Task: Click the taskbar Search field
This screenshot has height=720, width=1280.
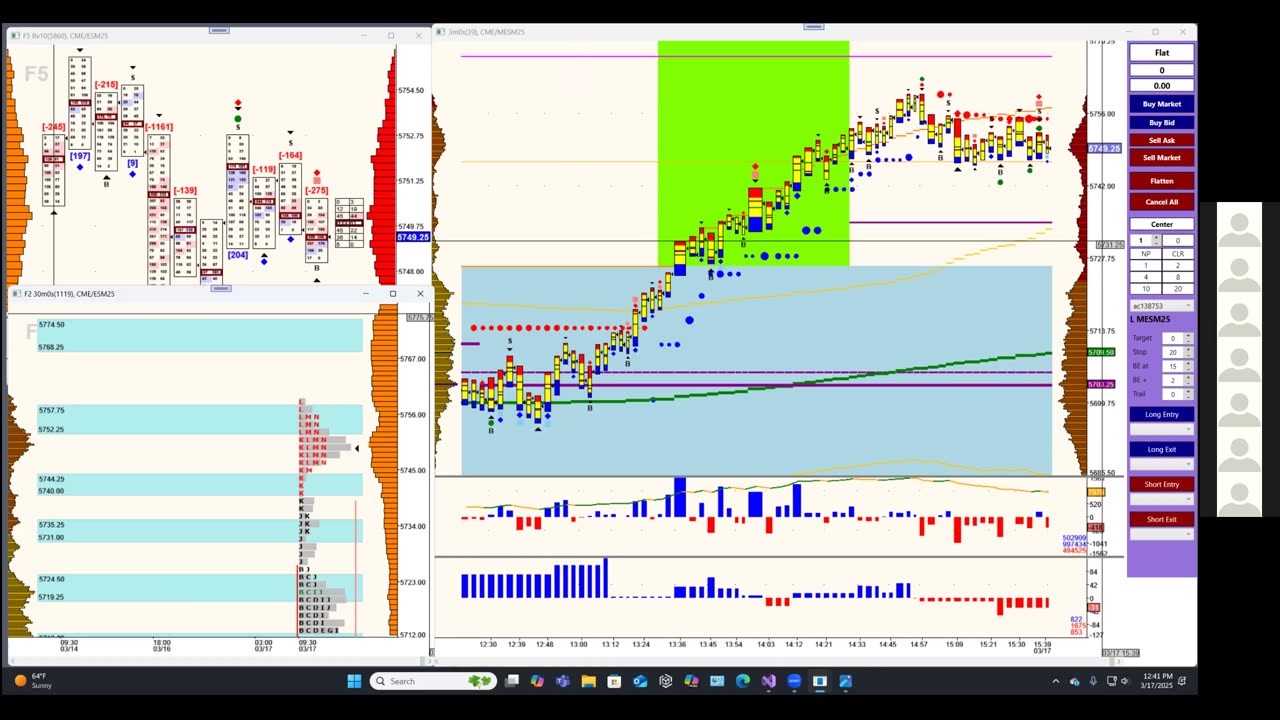Action: coord(431,681)
